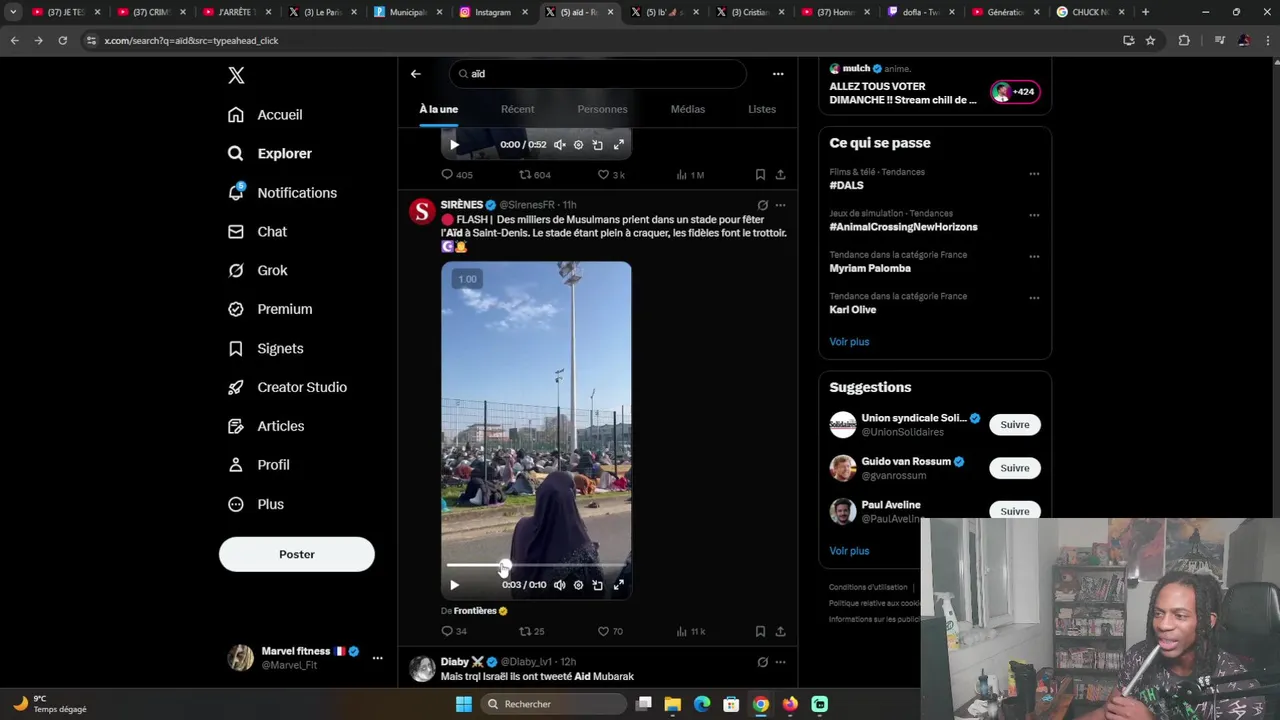Switch to the Médias tab
The height and width of the screenshot is (720, 1280).
[x=688, y=109]
